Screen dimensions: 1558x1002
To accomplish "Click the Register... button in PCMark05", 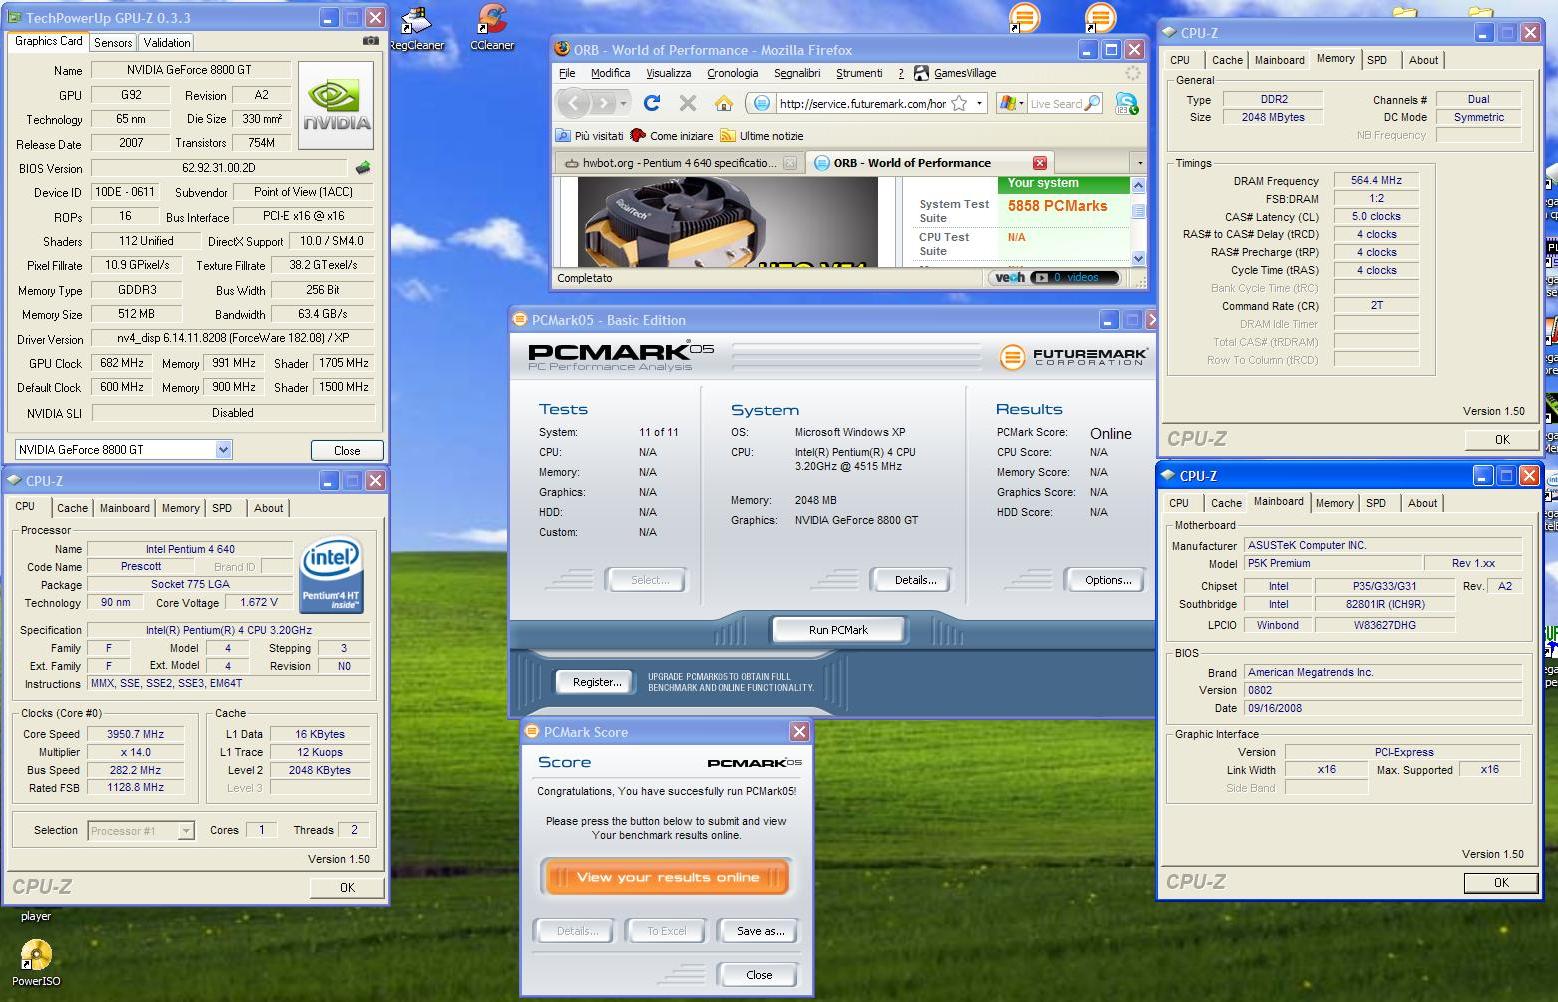I will [596, 682].
